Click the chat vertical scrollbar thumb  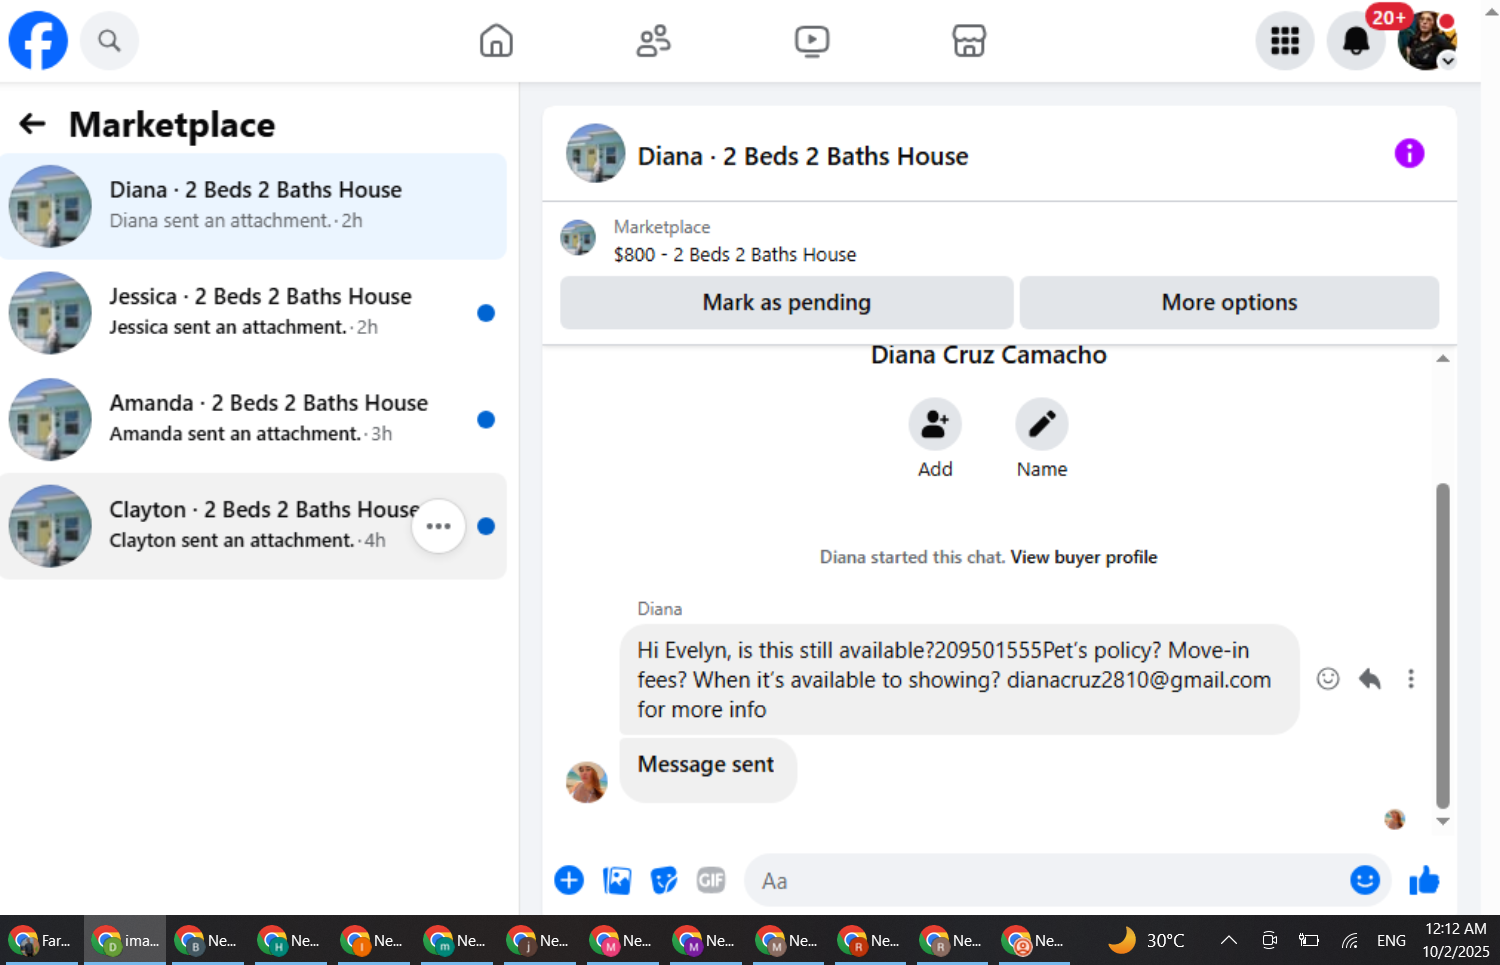pyautogui.click(x=1443, y=645)
